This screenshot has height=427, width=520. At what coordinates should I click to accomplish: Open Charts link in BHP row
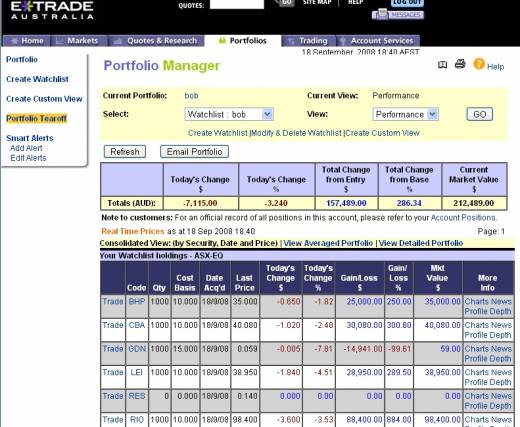[476, 301]
